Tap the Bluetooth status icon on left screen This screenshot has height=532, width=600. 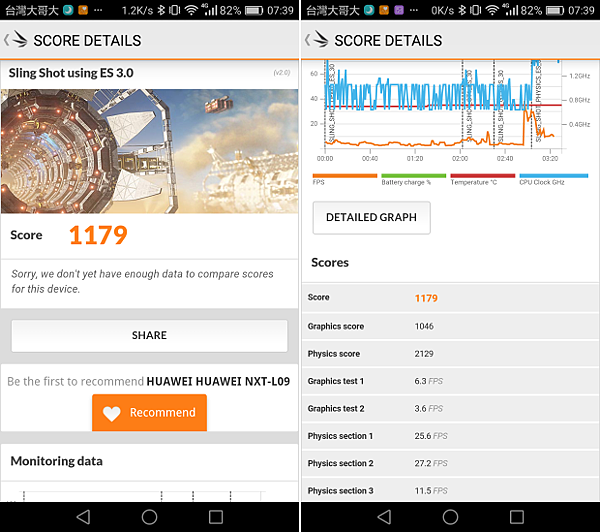pyautogui.click(x=161, y=10)
